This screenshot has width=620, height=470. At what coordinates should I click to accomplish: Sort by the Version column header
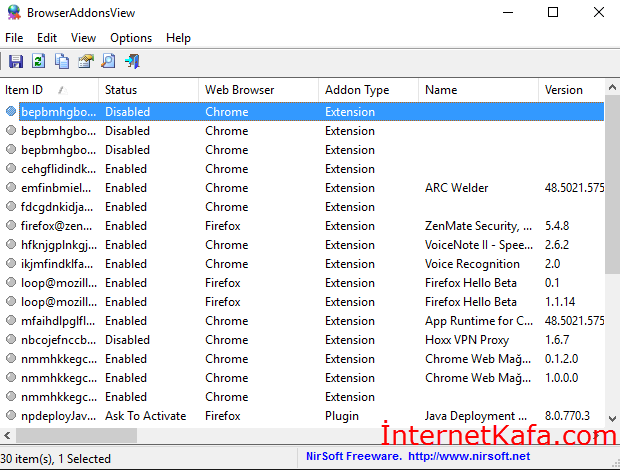click(x=571, y=90)
